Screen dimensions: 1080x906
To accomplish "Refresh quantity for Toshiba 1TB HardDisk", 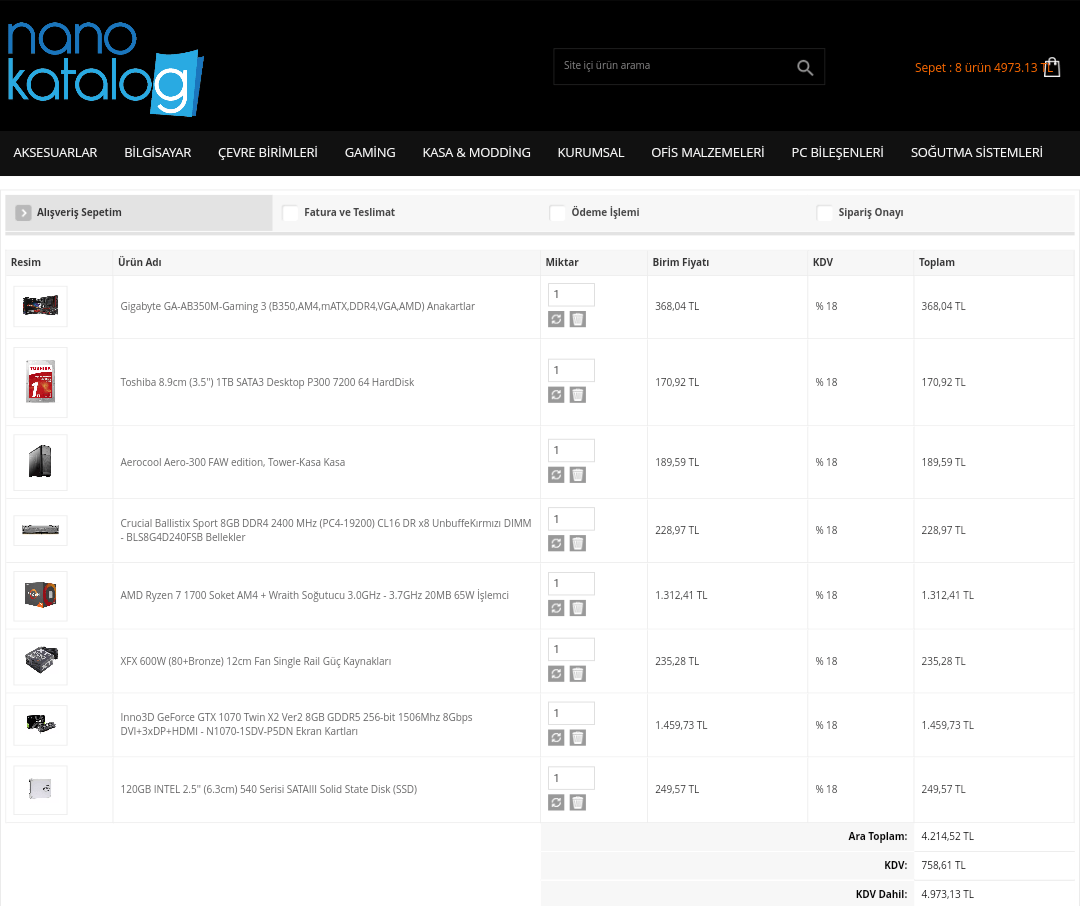I will pos(557,395).
